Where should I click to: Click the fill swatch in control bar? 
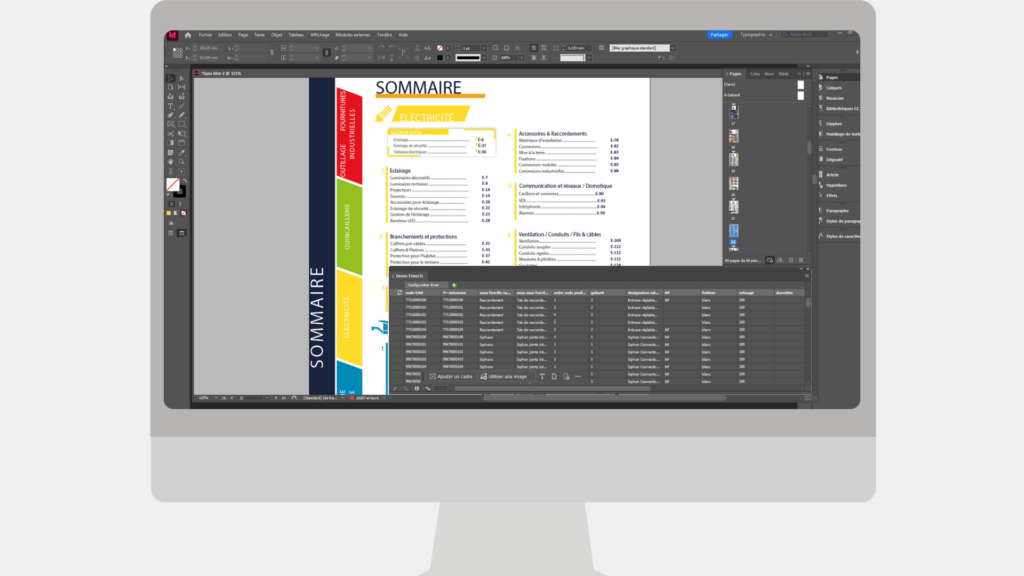pyautogui.click(x=440, y=48)
